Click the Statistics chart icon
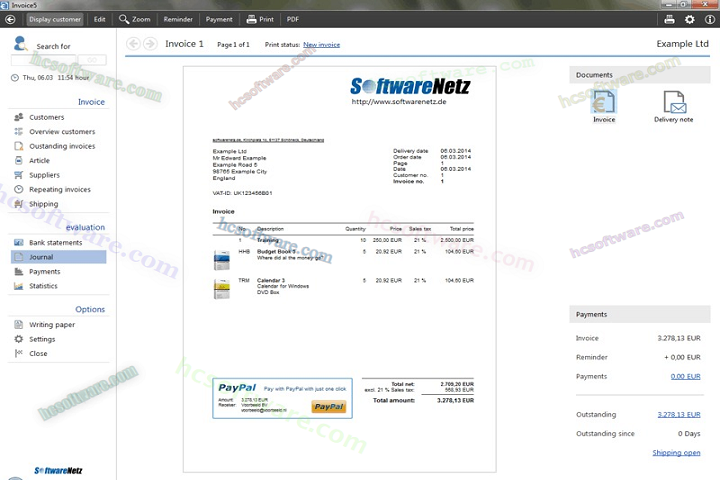 (x=18, y=286)
